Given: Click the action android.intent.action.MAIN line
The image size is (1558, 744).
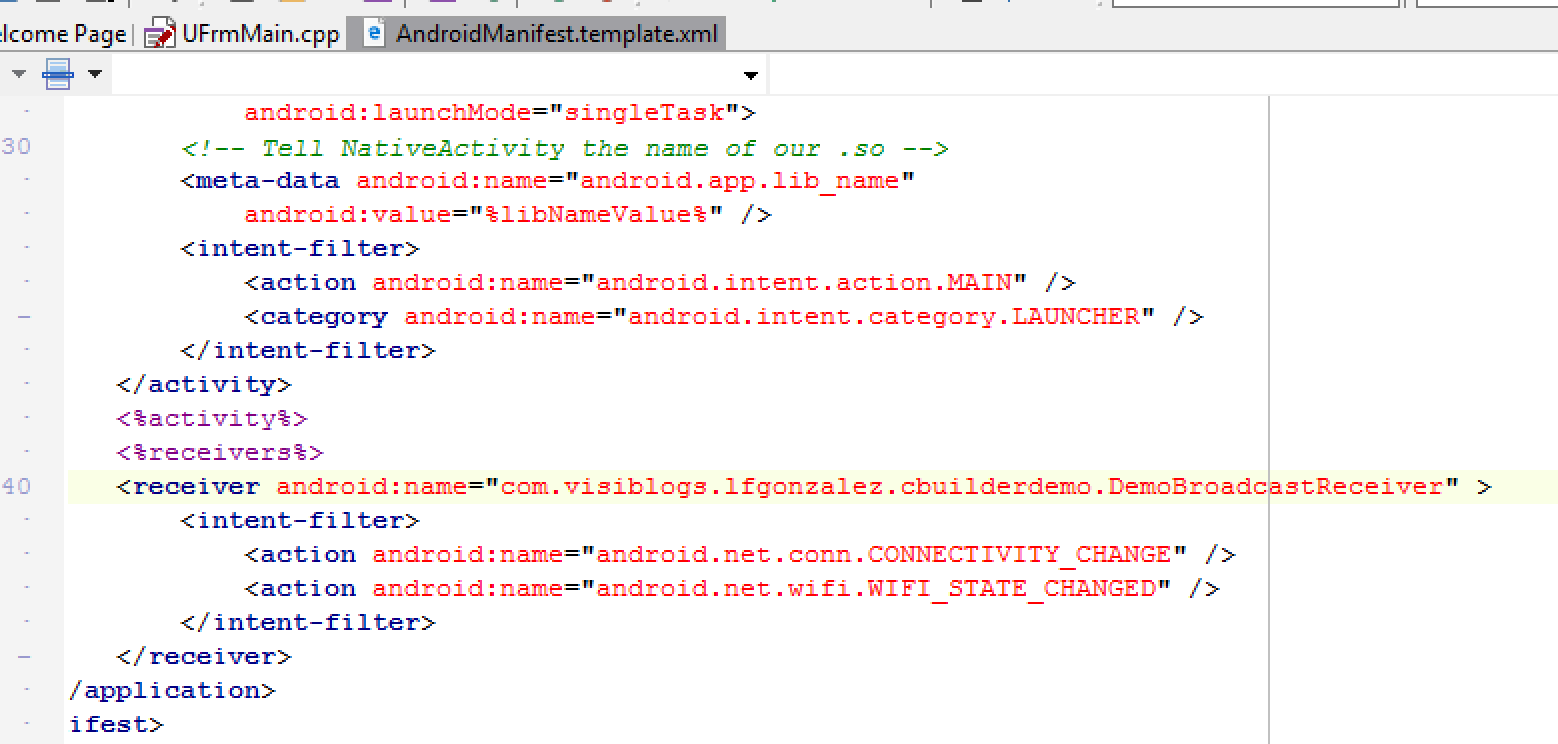Looking at the screenshot, I should point(660,283).
